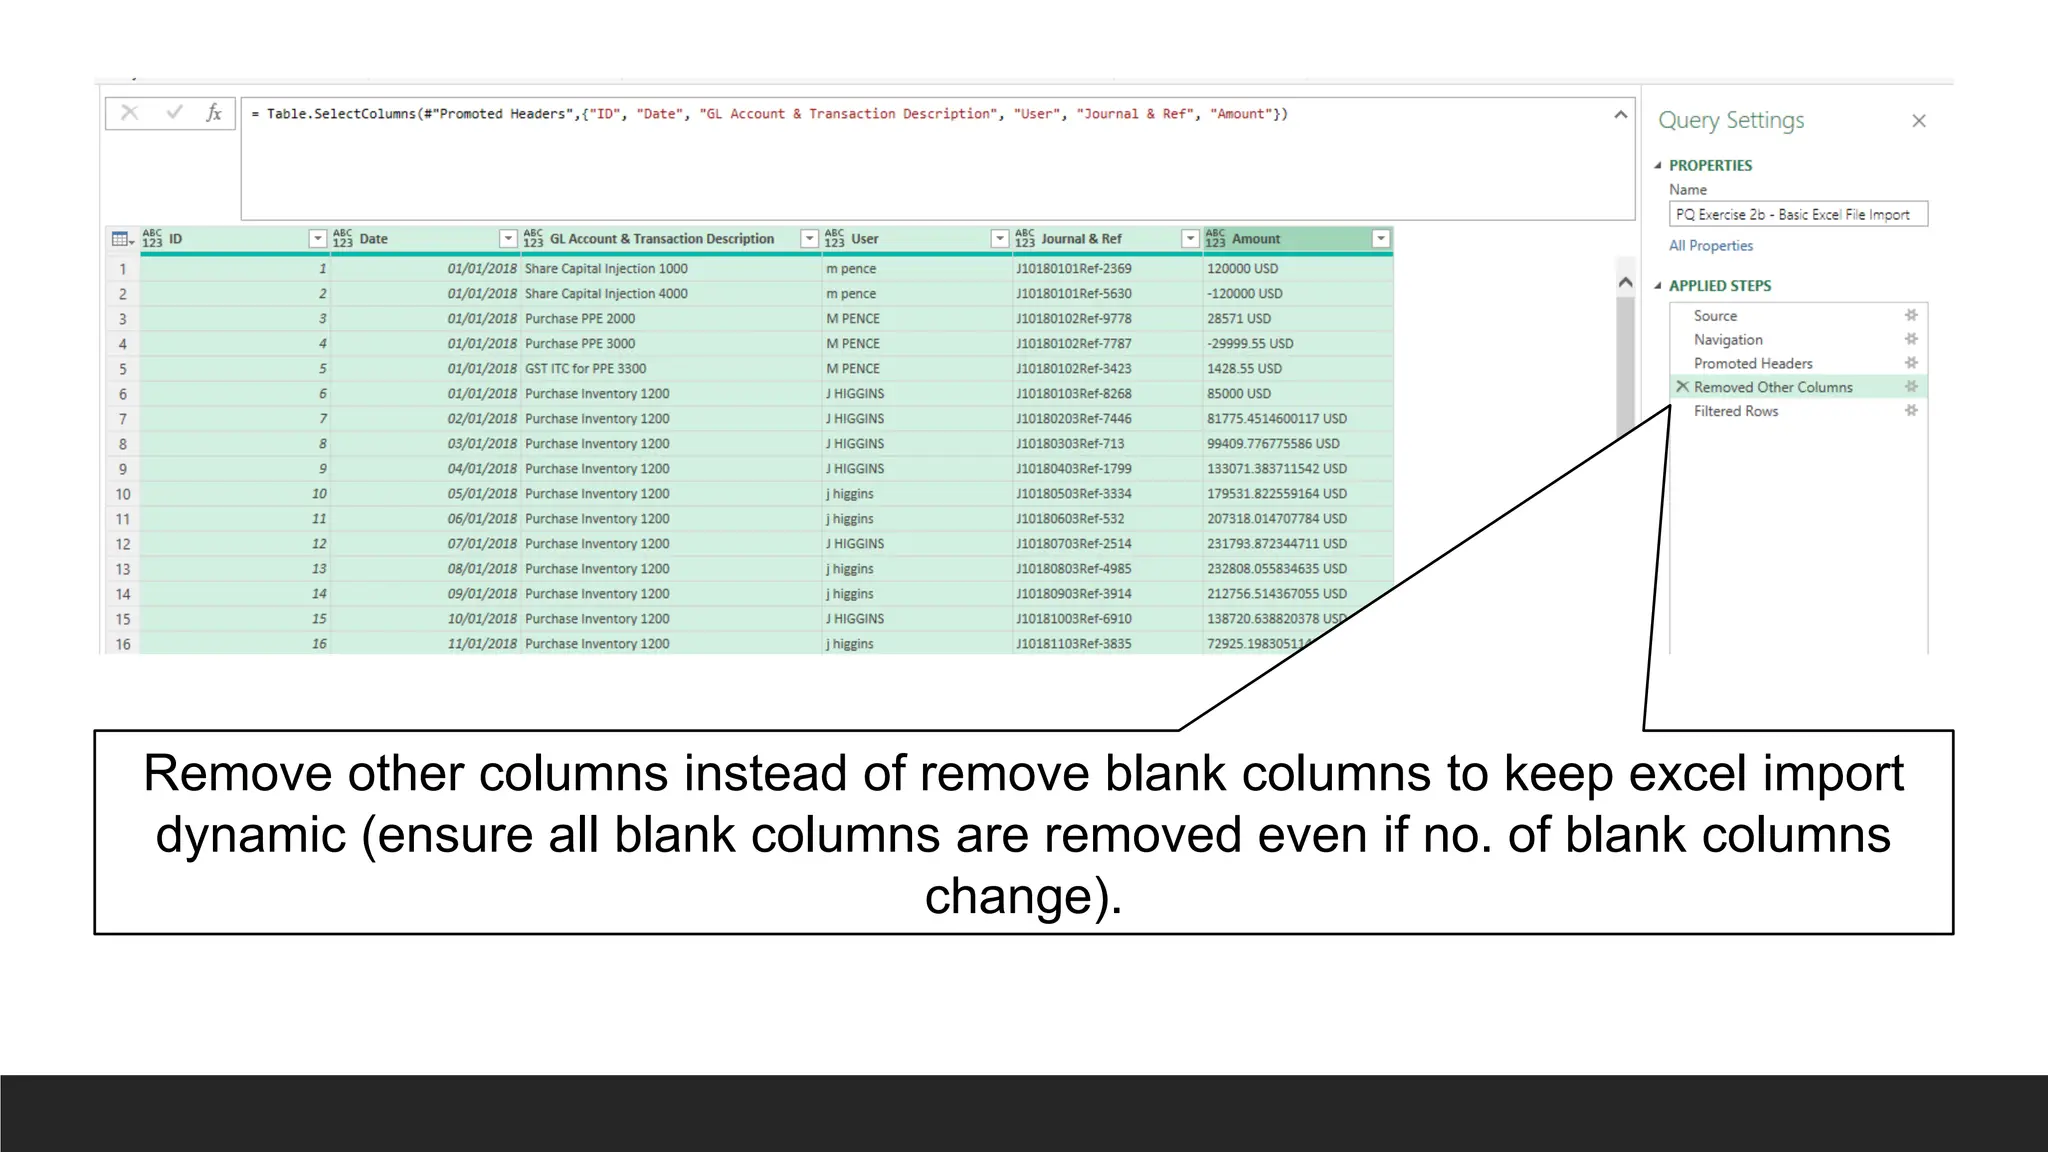
Task: Open the ID column filter dropdown
Action: tap(317, 239)
